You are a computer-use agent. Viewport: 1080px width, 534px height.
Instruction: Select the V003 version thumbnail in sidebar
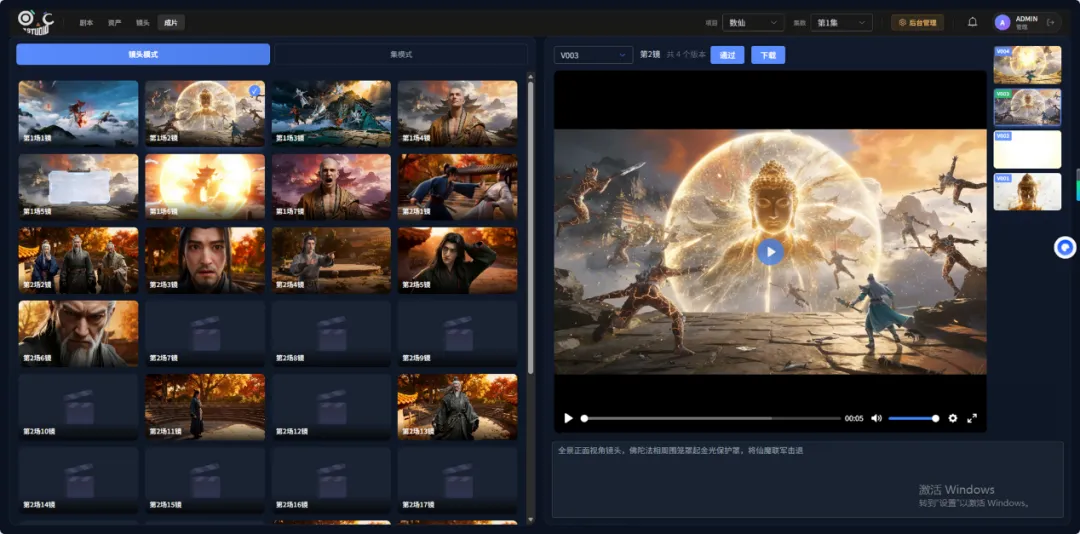(x=1027, y=107)
